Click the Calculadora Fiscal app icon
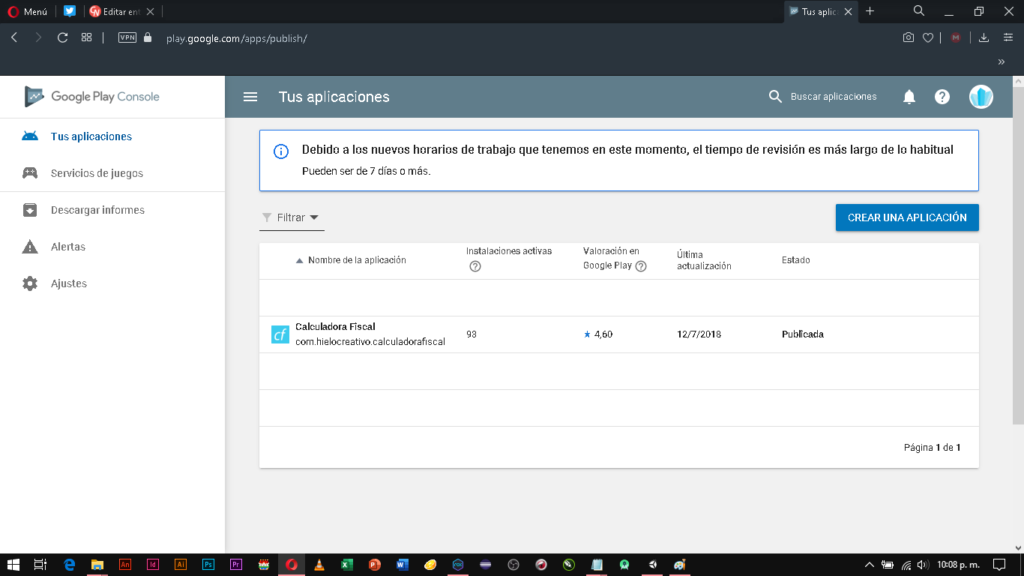1024x576 pixels. (280, 334)
